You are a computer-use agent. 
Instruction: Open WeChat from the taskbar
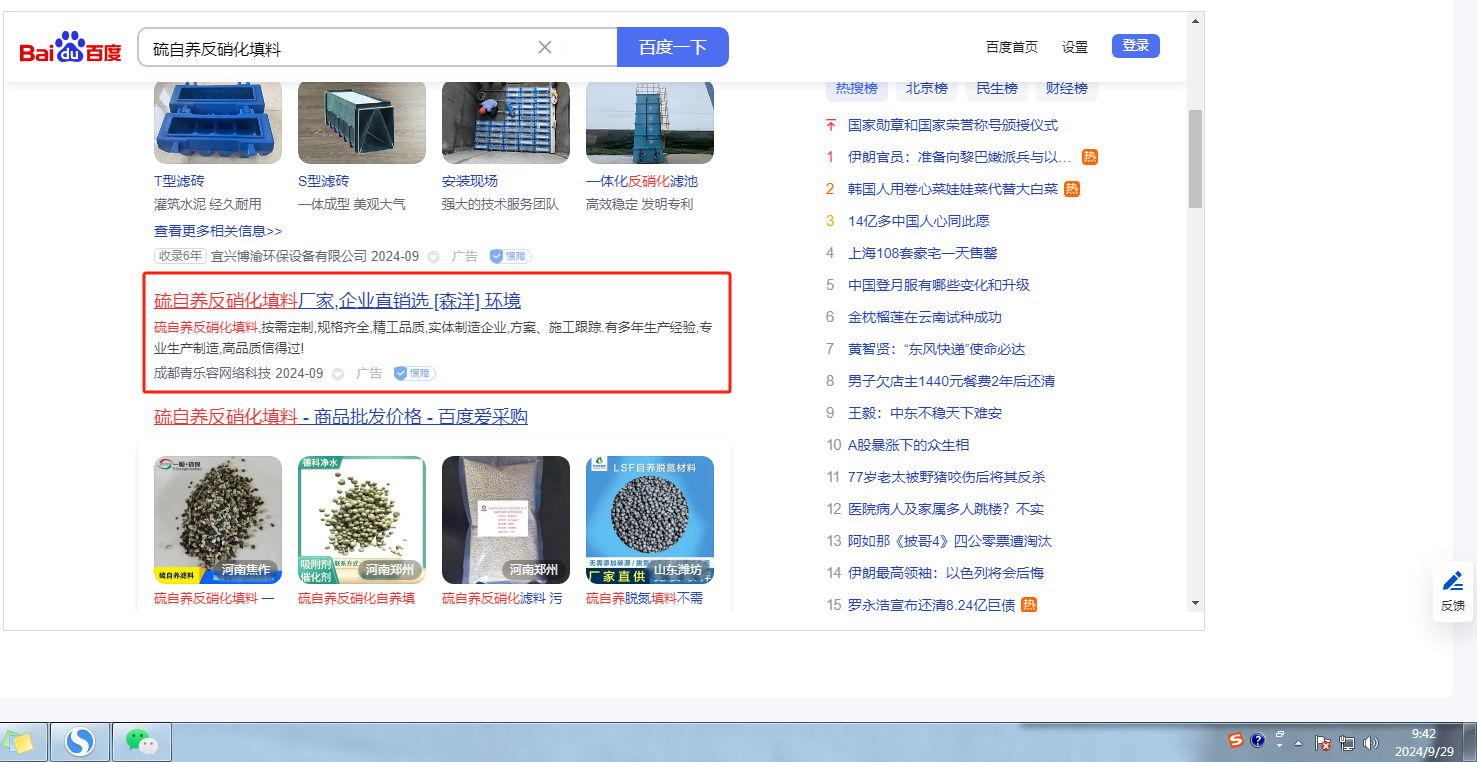coord(141,741)
